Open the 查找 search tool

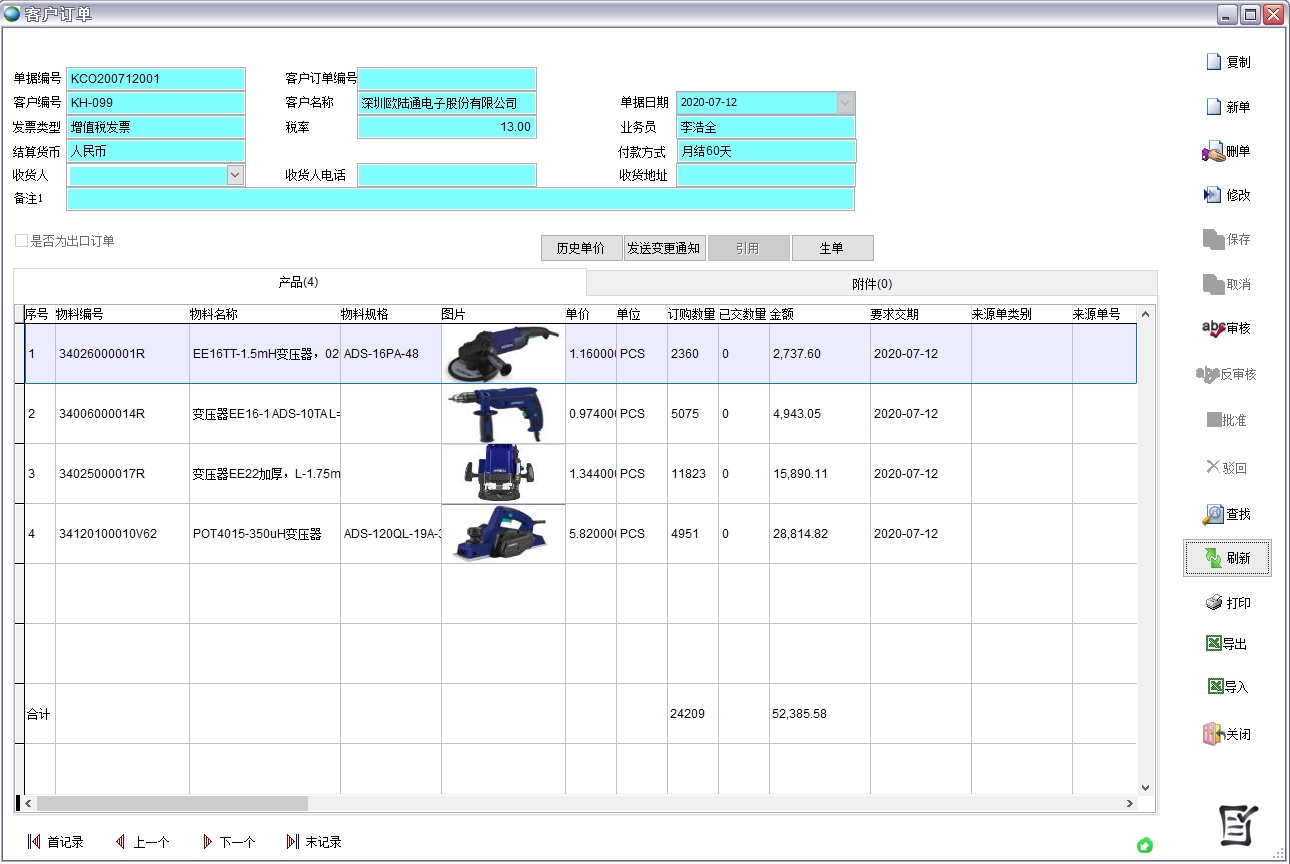pos(1213,514)
